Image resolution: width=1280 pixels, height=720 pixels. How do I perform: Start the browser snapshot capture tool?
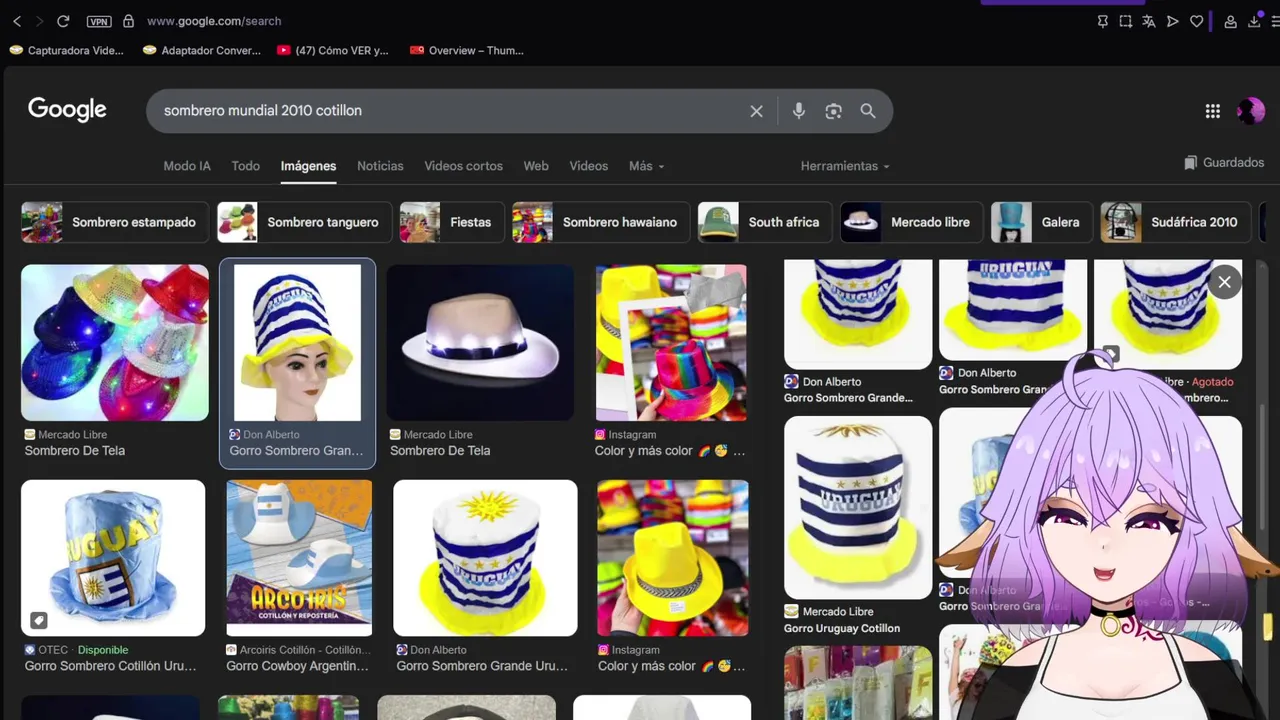click(1126, 21)
